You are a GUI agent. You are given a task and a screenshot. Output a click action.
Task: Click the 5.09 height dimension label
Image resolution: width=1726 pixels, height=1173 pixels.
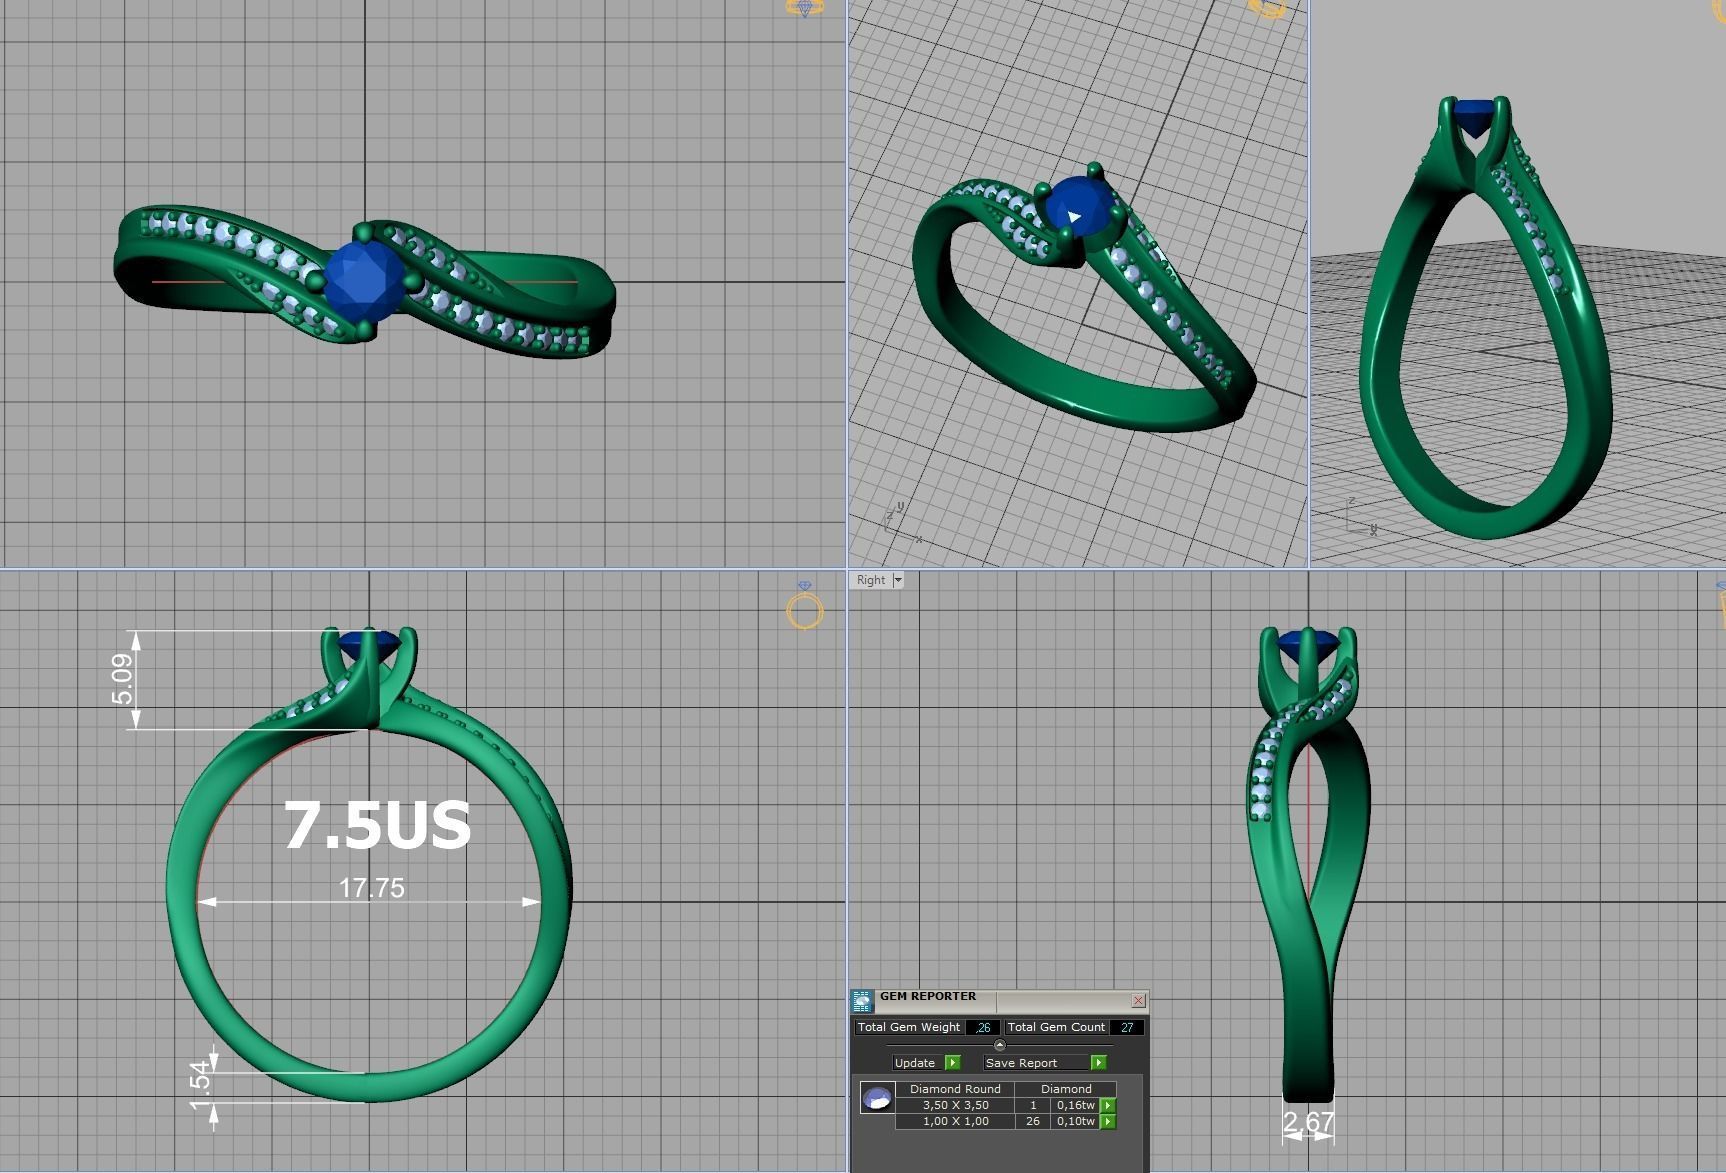click(x=122, y=679)
